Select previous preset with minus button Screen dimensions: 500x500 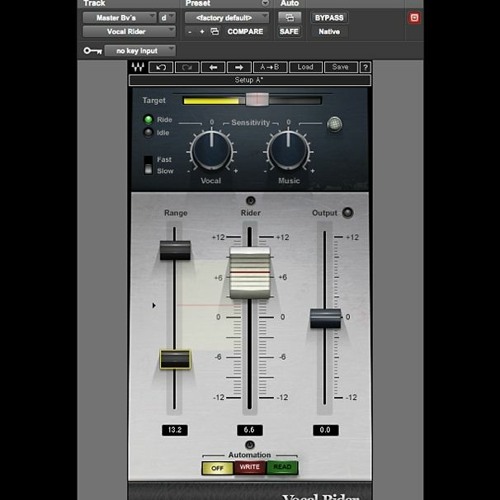(190, 32)
